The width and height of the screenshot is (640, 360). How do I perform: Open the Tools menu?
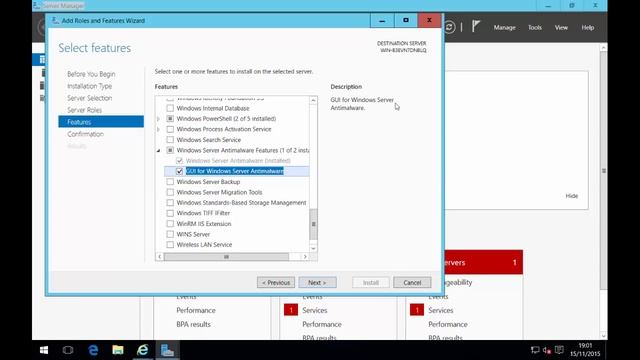(x=535, y=27)
